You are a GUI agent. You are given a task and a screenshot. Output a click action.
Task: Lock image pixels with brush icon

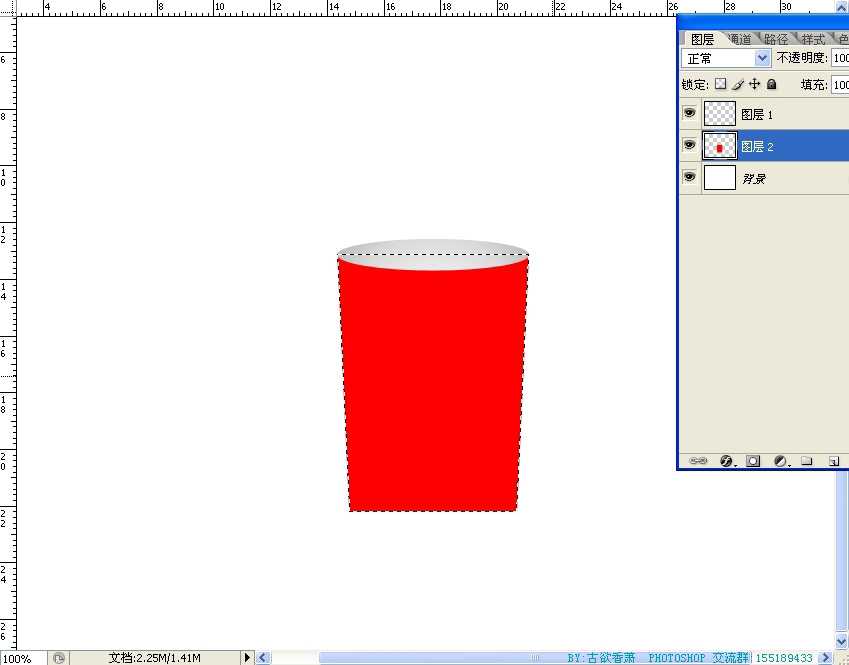coord(738,85)
